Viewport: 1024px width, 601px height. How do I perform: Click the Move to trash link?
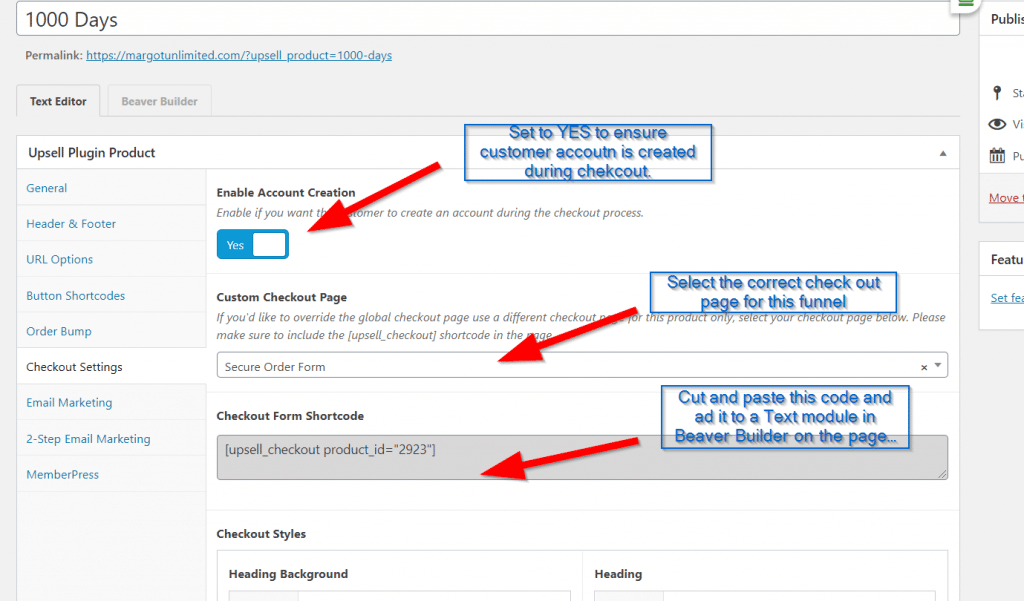(1005, 198)
